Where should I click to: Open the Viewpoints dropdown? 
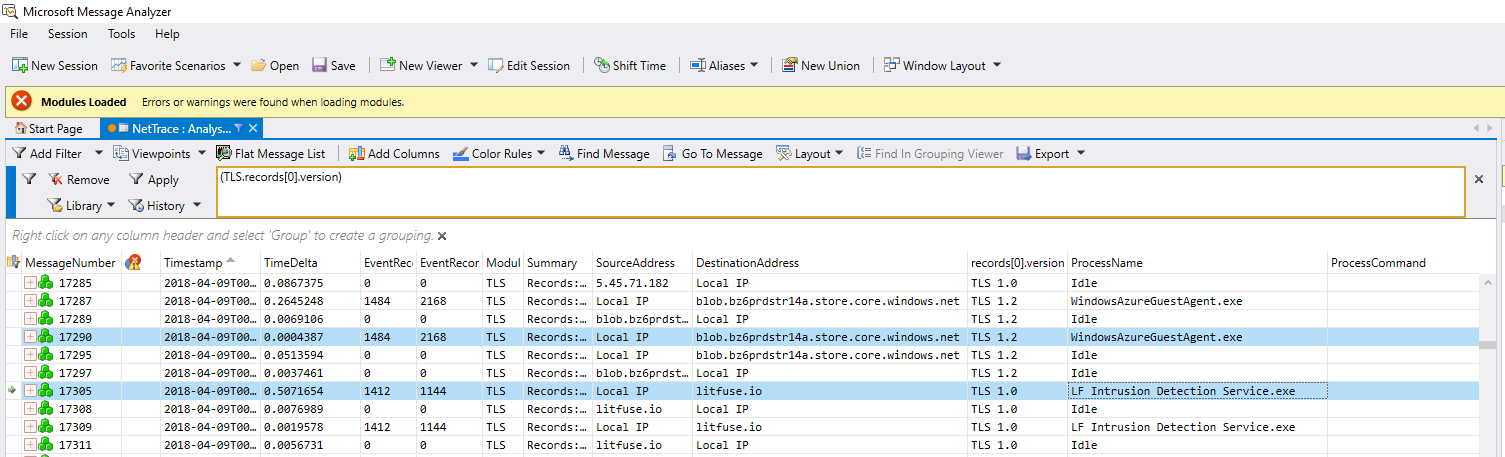tap(160, 153)
